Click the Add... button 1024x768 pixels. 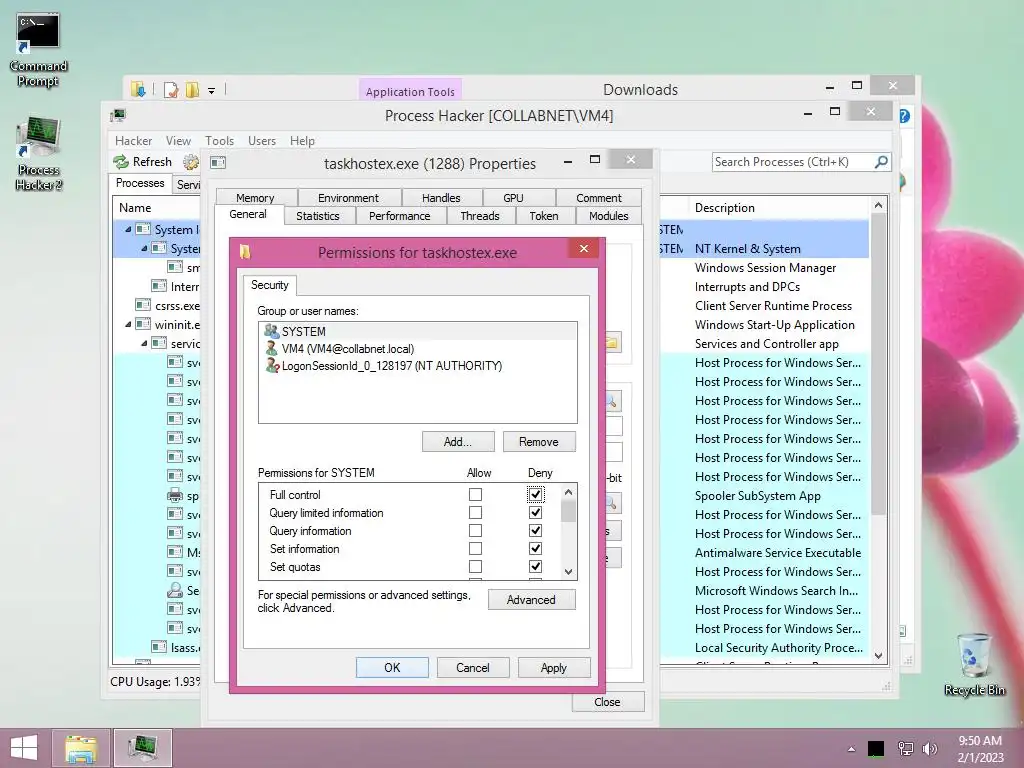[x=458, y=441]
